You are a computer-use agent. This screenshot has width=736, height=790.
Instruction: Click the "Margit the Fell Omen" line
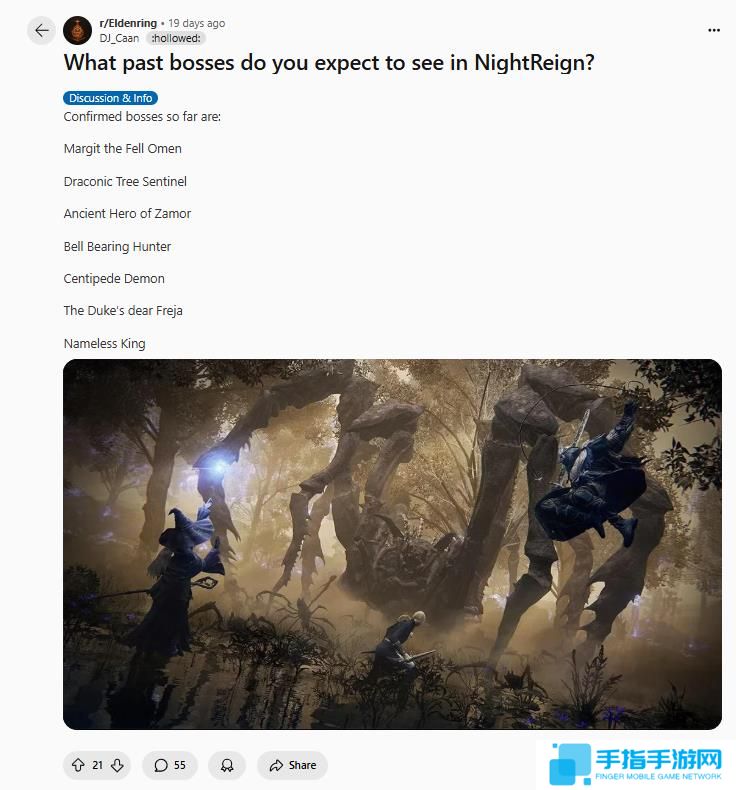pyautogui.click(x=122, y=149)
